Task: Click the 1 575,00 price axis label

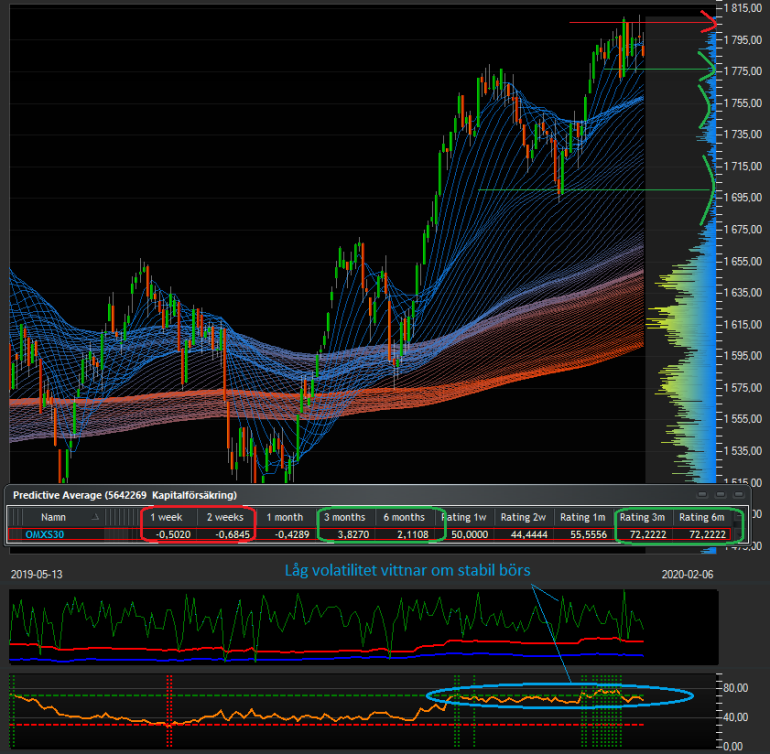Action: 742,388
